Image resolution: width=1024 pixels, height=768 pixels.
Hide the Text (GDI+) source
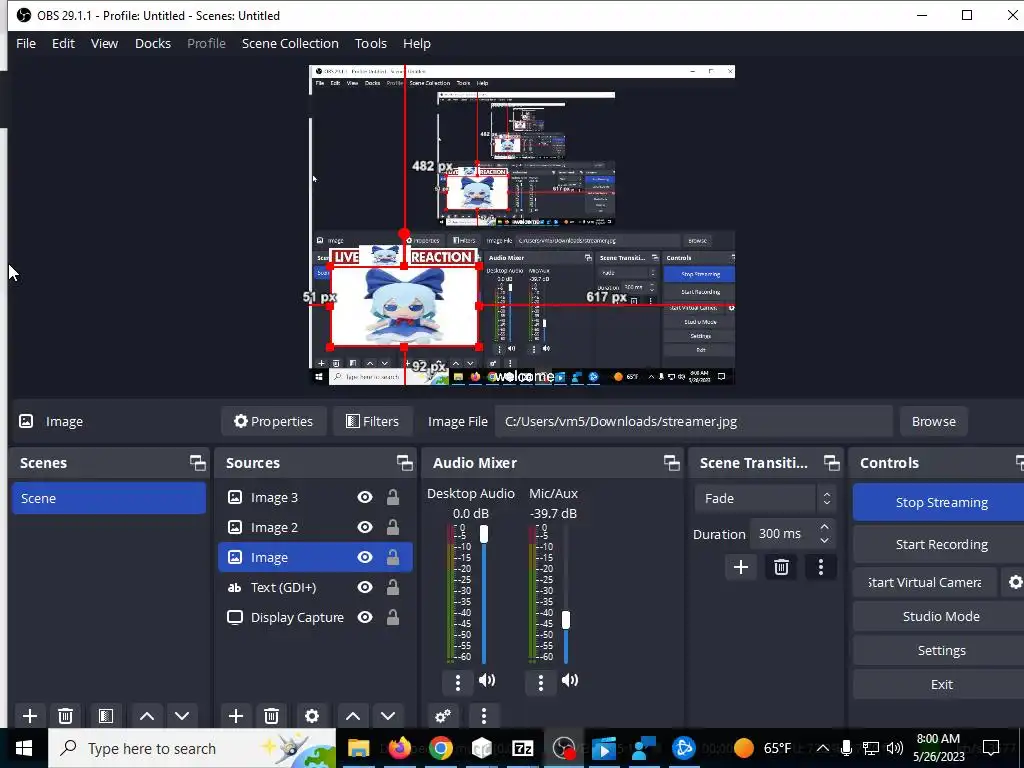(365, 587)
